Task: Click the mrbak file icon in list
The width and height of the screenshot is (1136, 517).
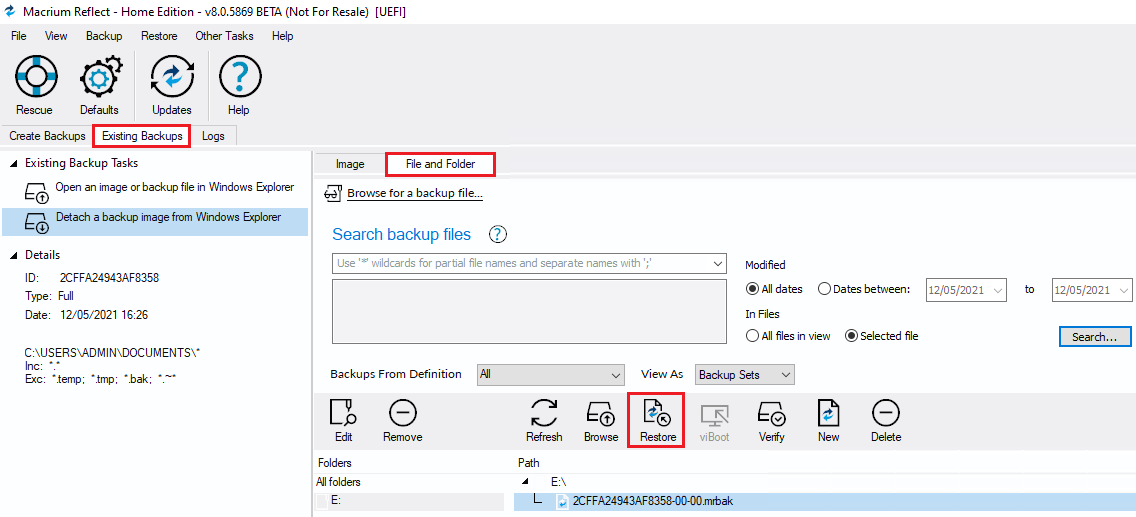Action: [x=562, y=501]
